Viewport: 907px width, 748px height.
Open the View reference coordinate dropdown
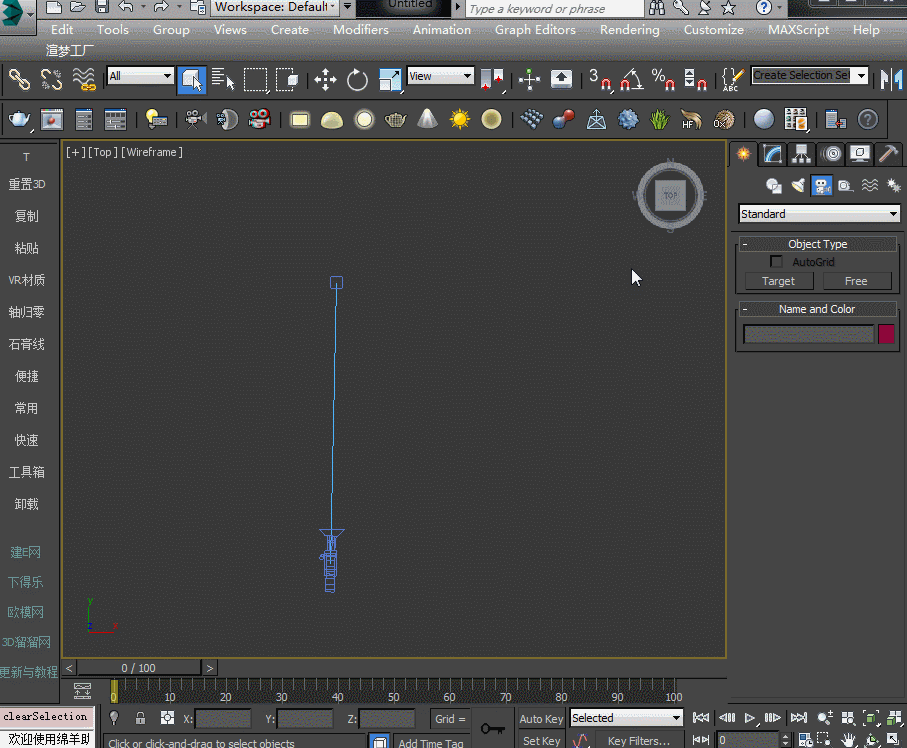440,76
